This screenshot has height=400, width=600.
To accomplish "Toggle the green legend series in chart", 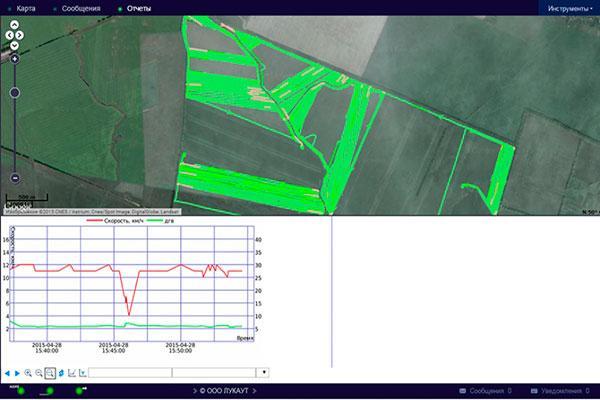I will pos(160,221).
